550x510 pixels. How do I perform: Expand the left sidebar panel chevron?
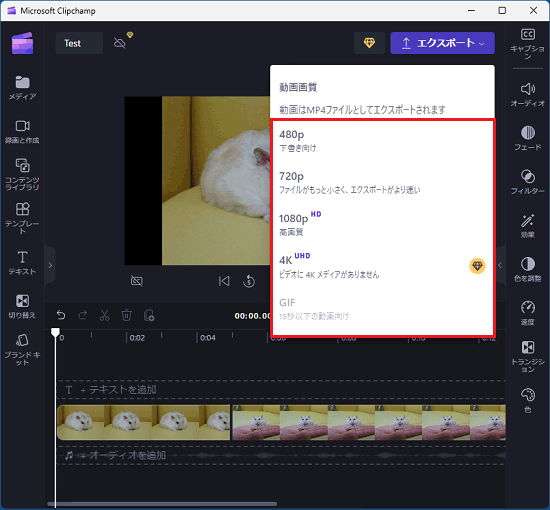tap(50, 265)
